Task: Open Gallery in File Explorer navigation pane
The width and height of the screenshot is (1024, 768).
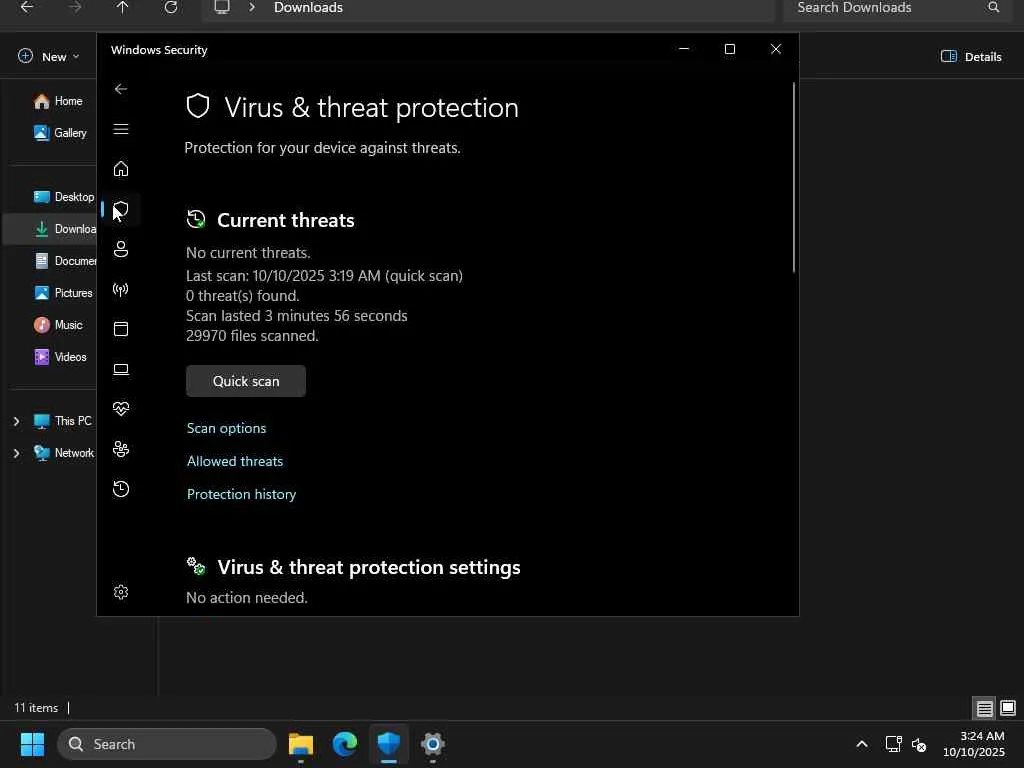Action: pyautogui.click(x=60, y=133)
